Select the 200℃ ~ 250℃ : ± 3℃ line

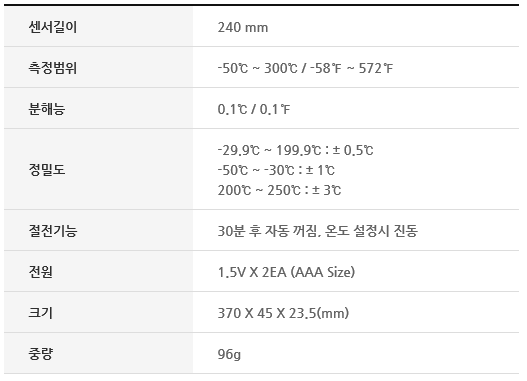(x=279, y=190)
